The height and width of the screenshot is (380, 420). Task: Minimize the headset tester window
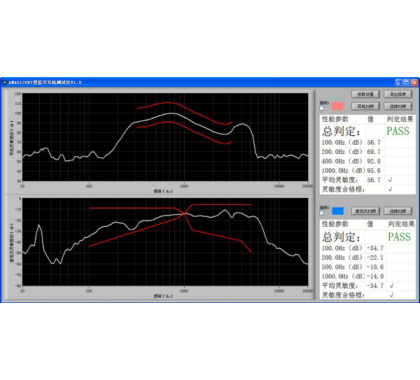398,82
